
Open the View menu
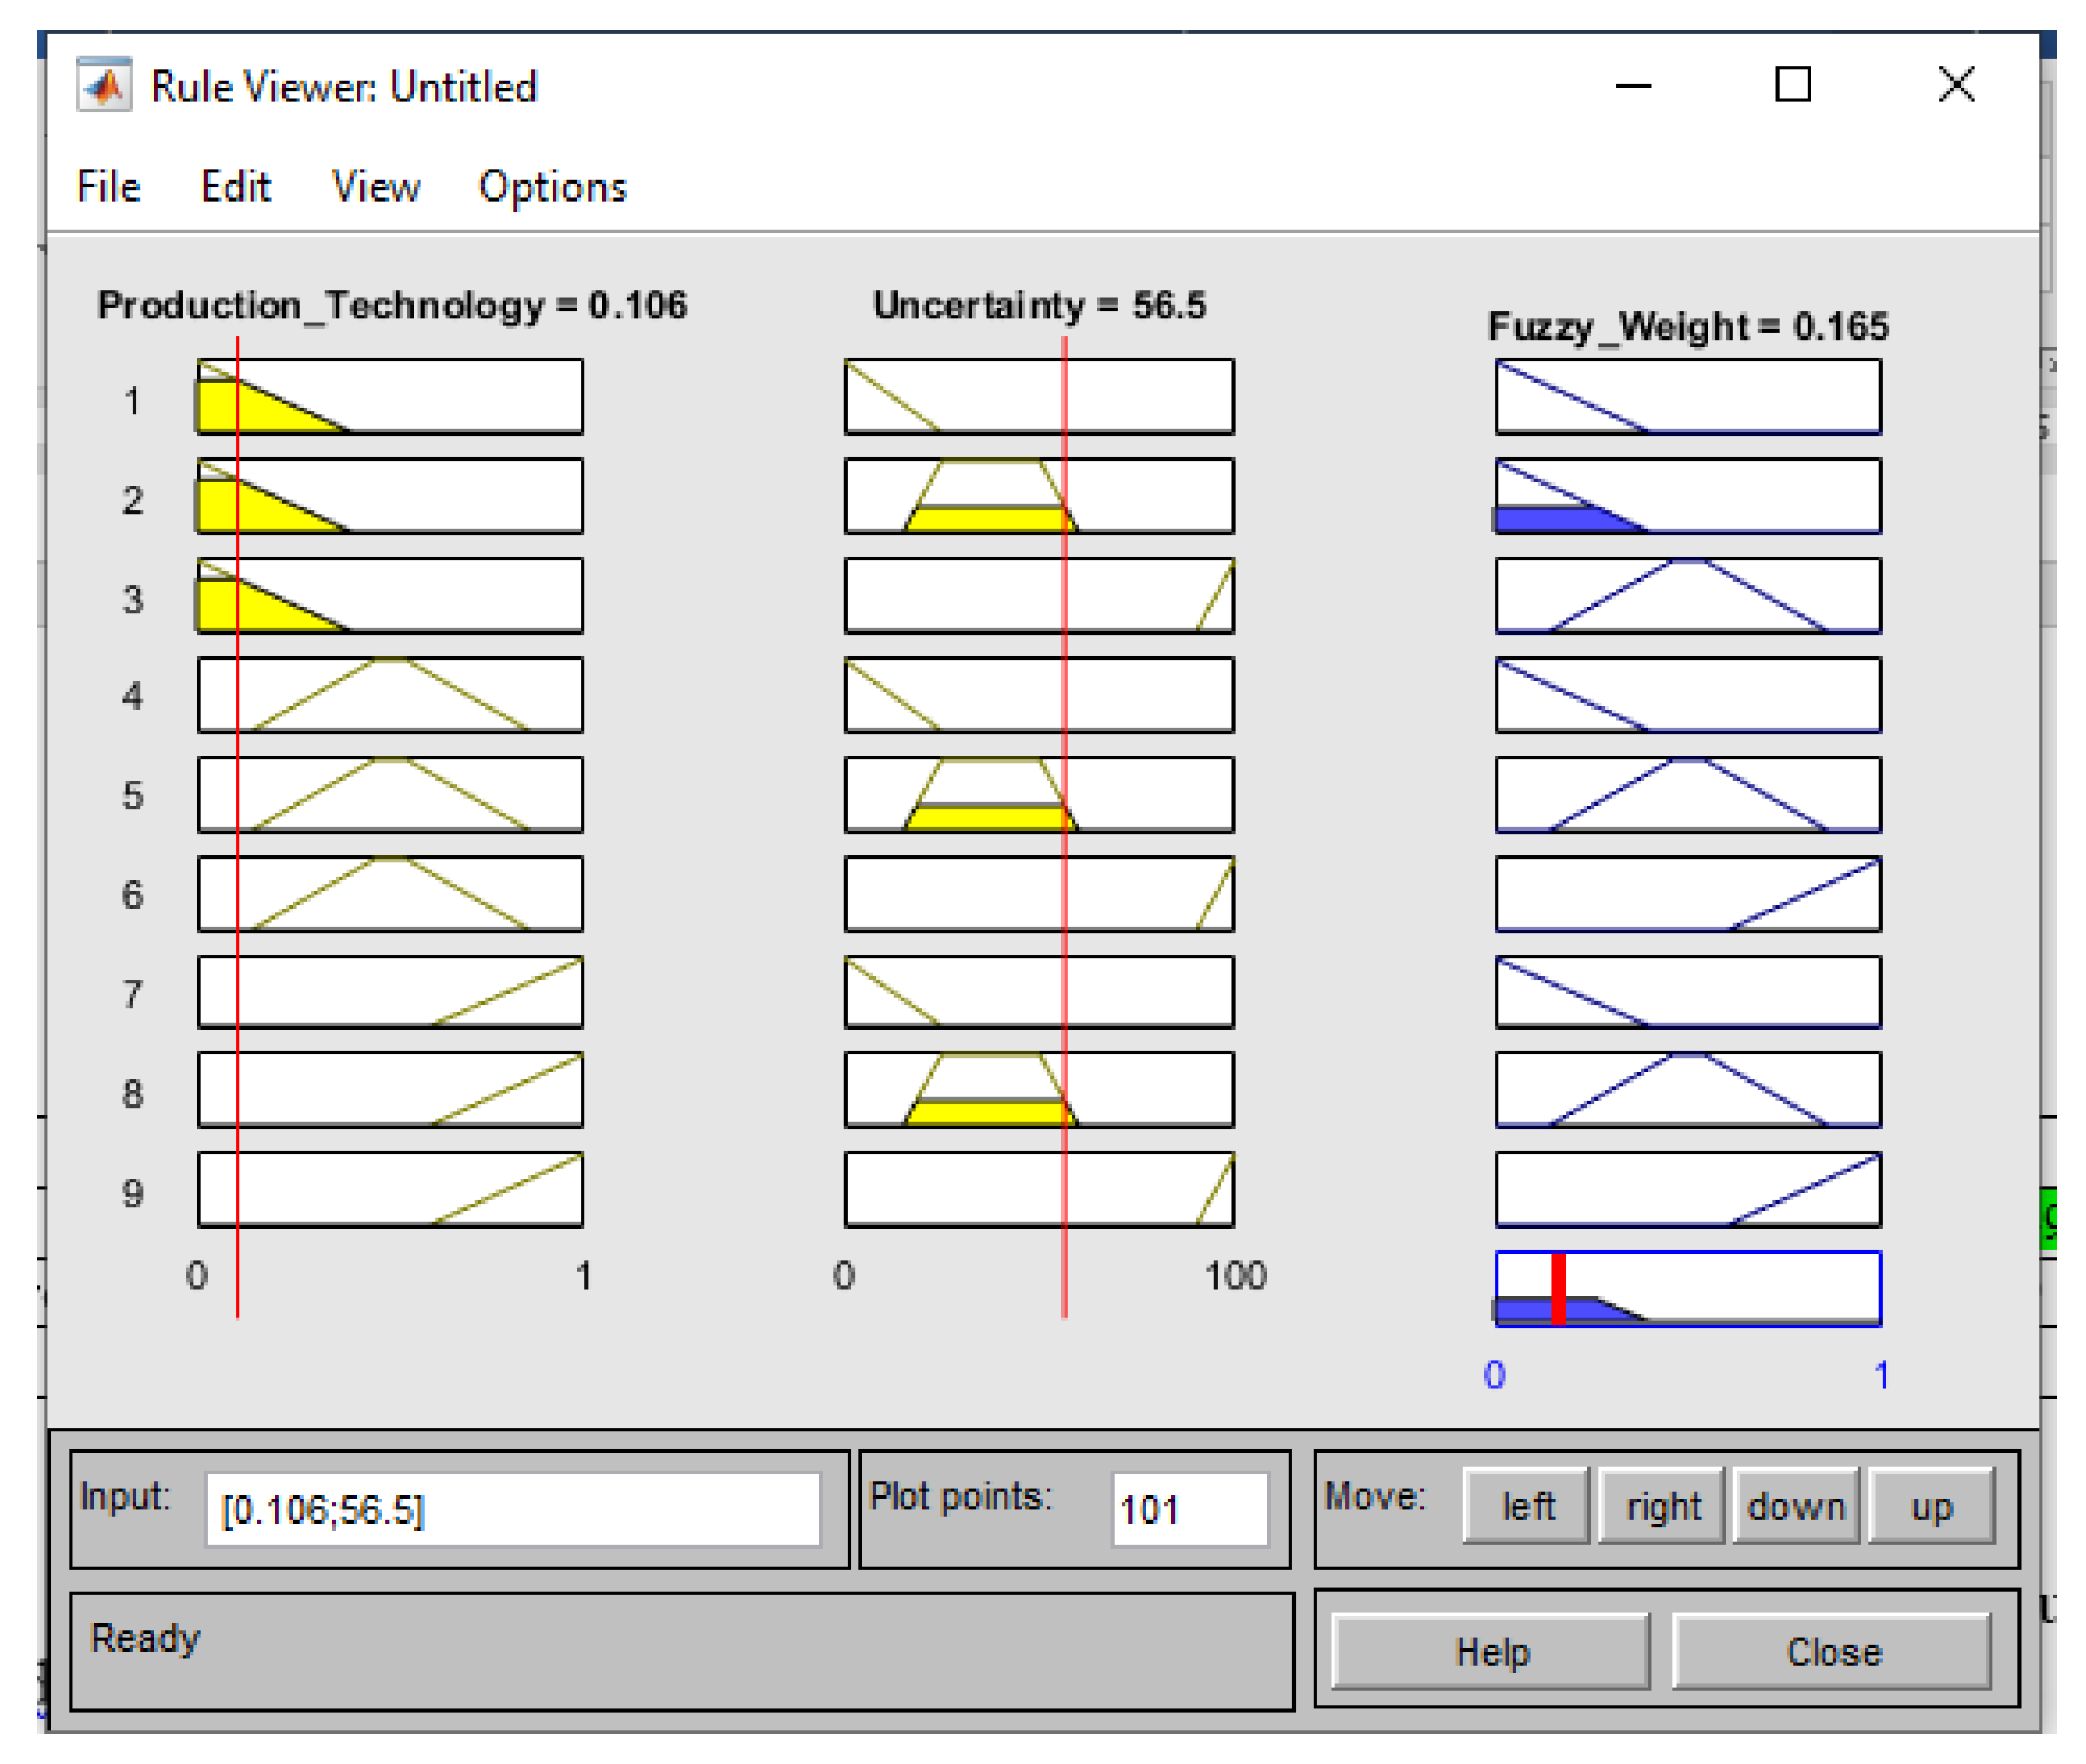point(375,187)
